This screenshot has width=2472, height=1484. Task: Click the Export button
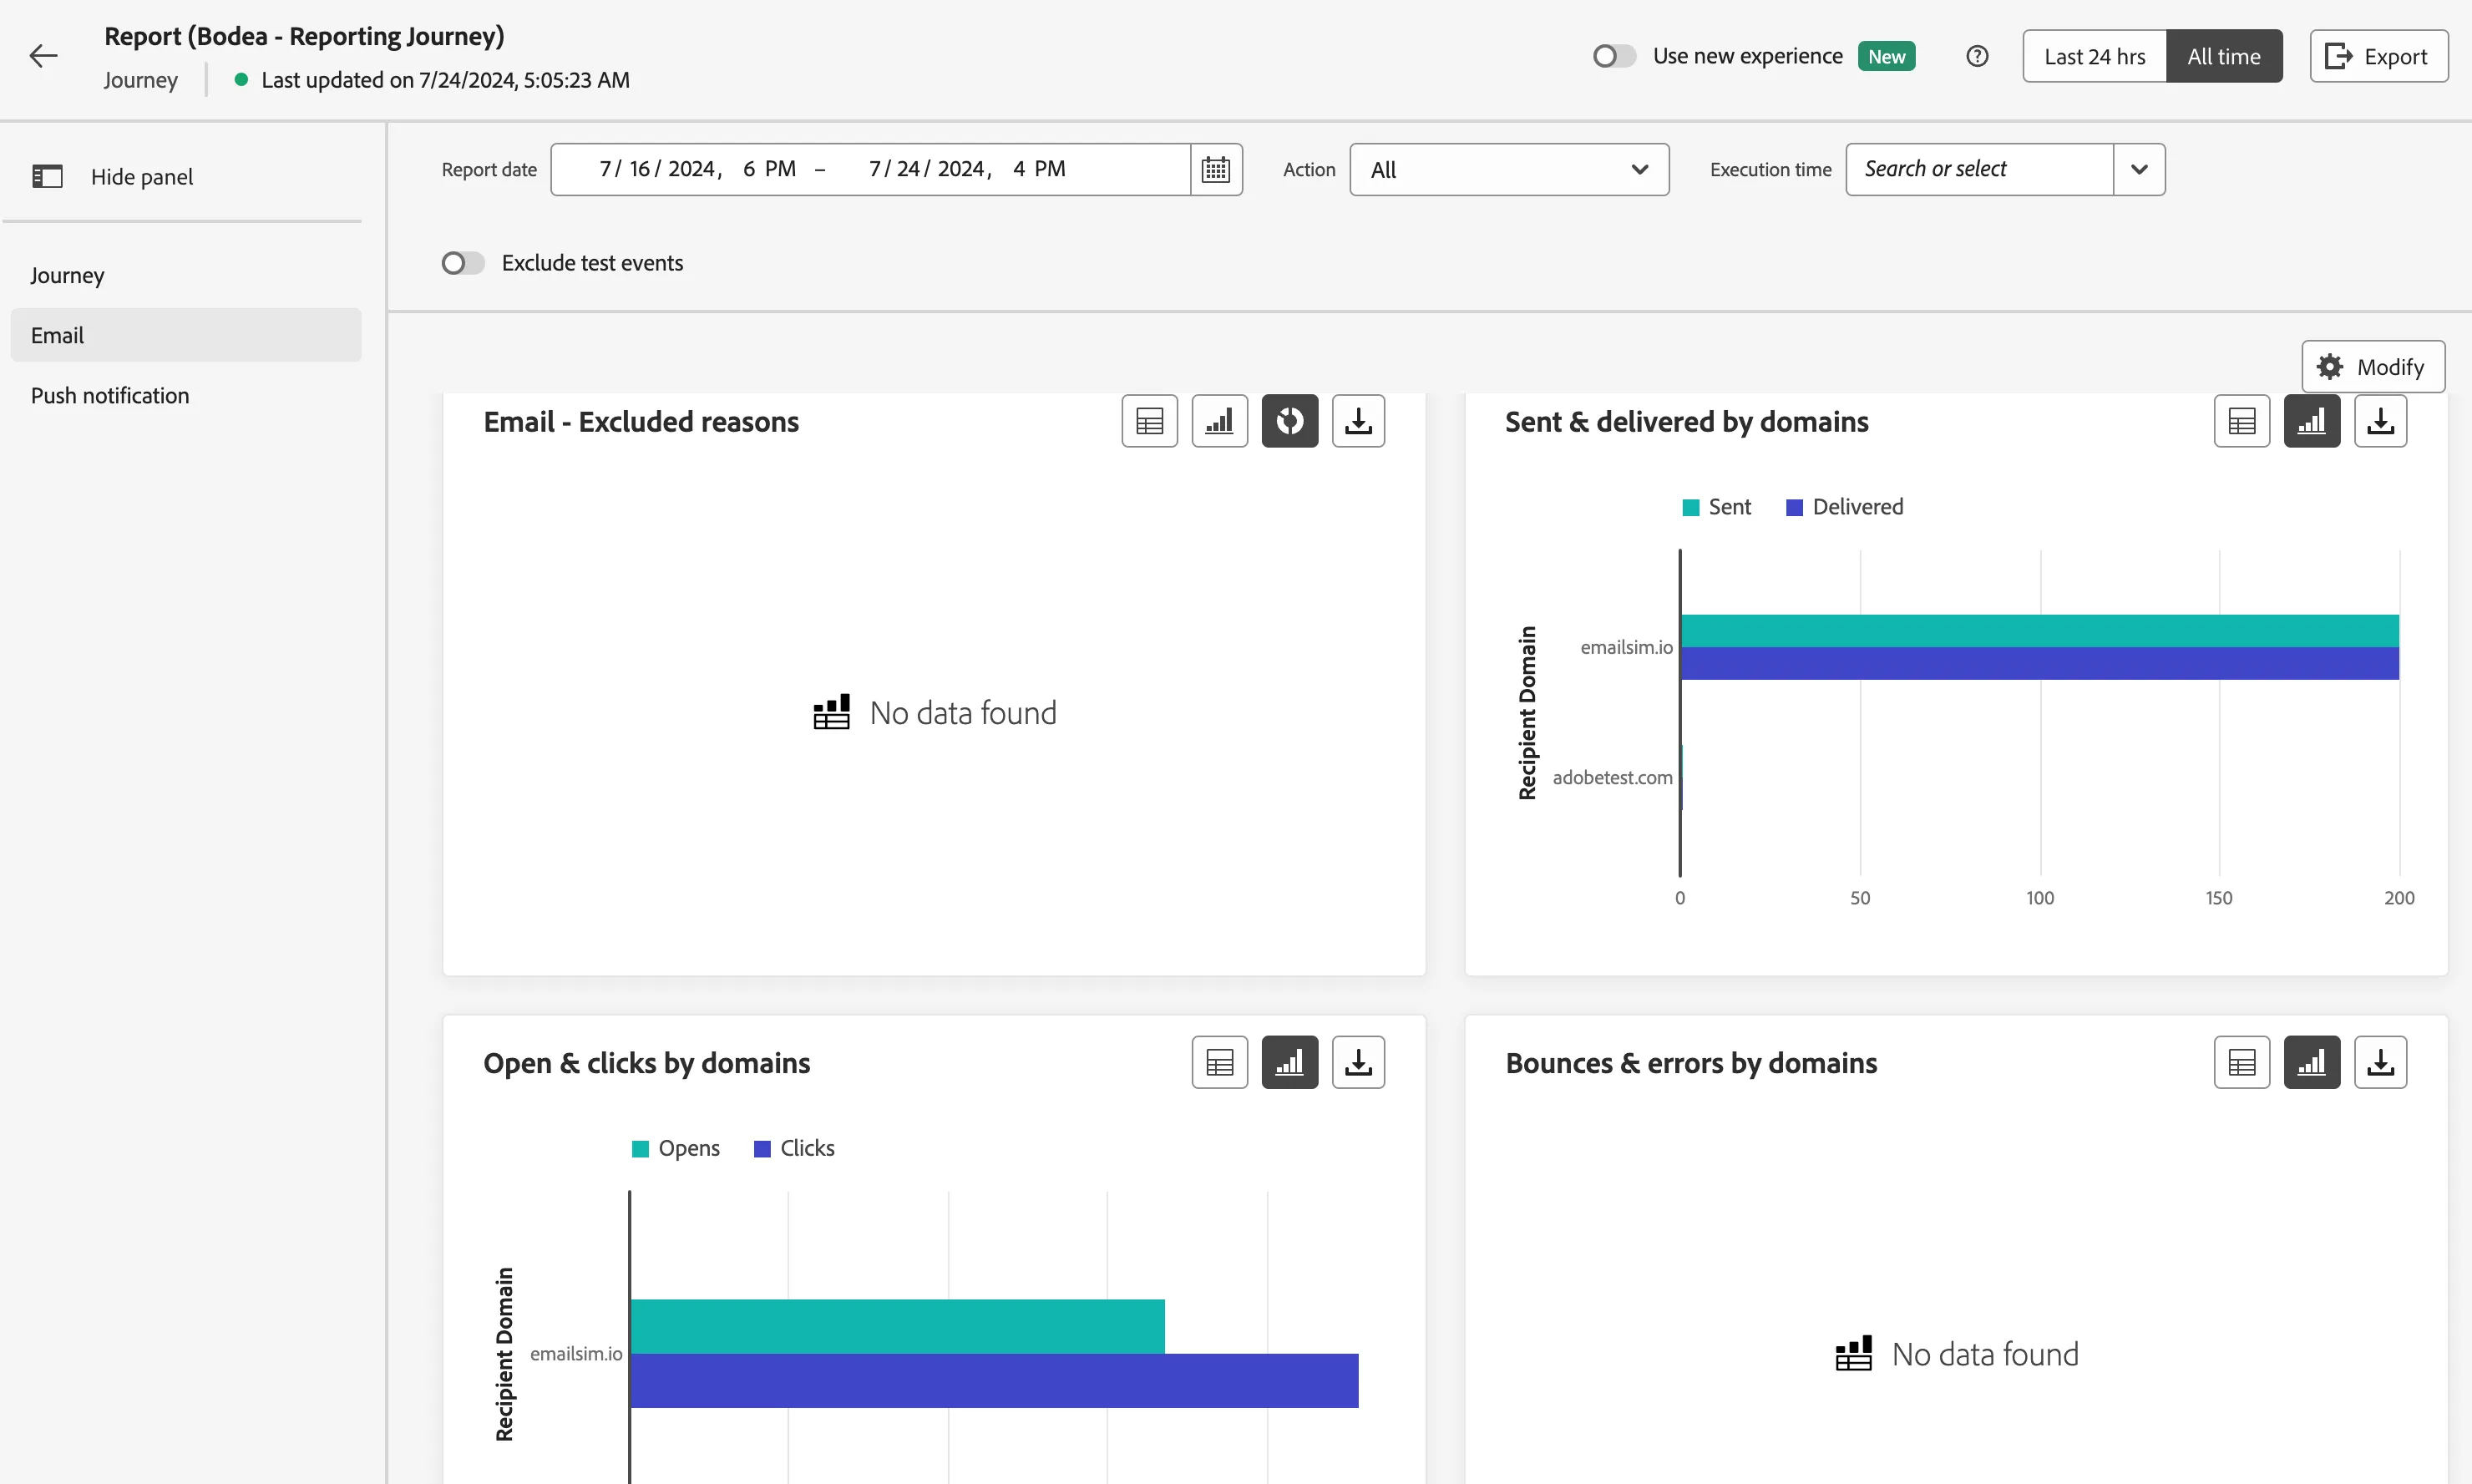[x=2378, y=56]
